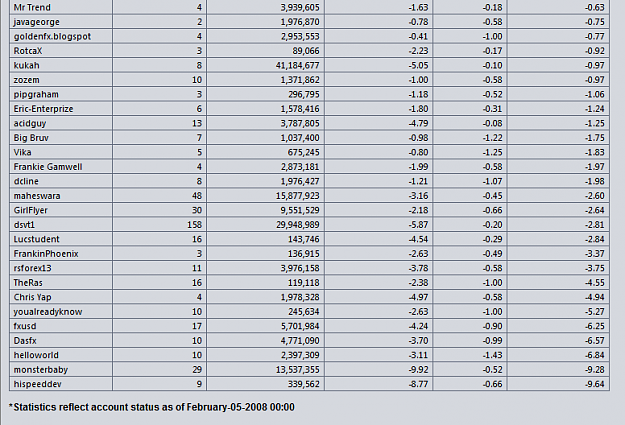The image size is (625, 425).
Task: Select the count 48 for maheswara
Action: click(197, 196)
